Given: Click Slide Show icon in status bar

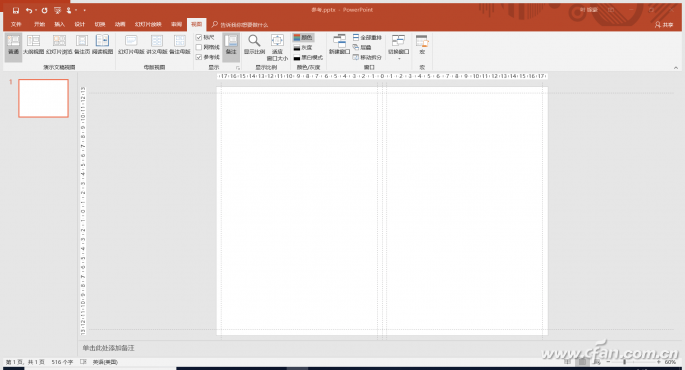Looking at the screenshot, I should [x=597, y=362].
